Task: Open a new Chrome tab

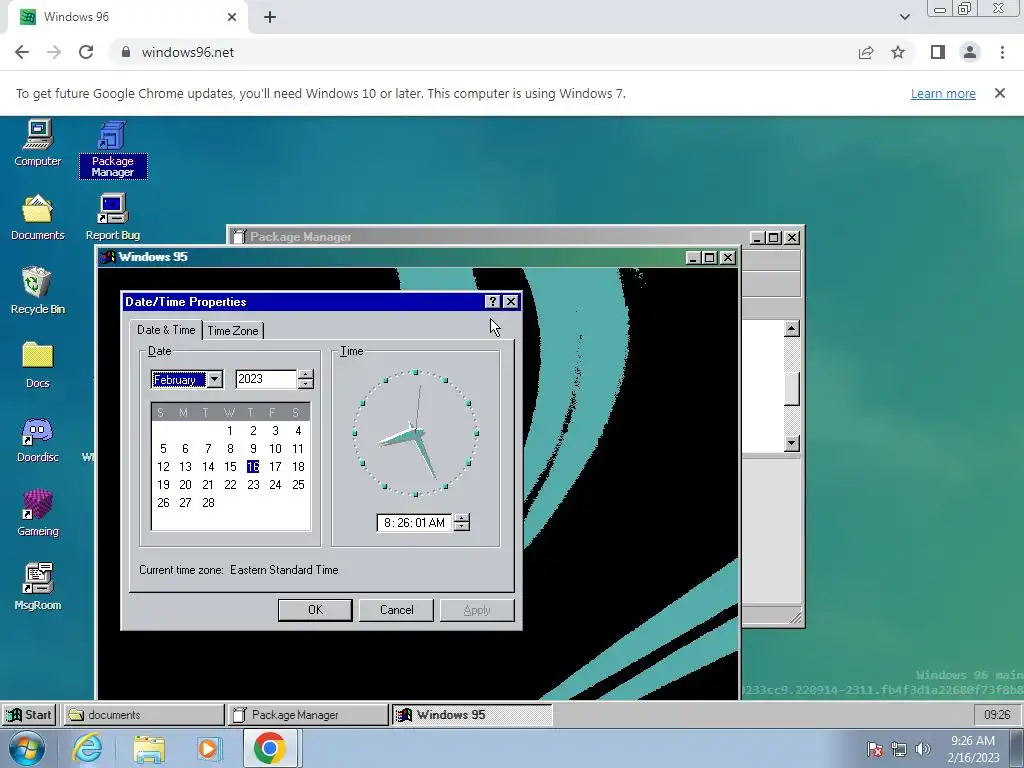Action: 270,17
